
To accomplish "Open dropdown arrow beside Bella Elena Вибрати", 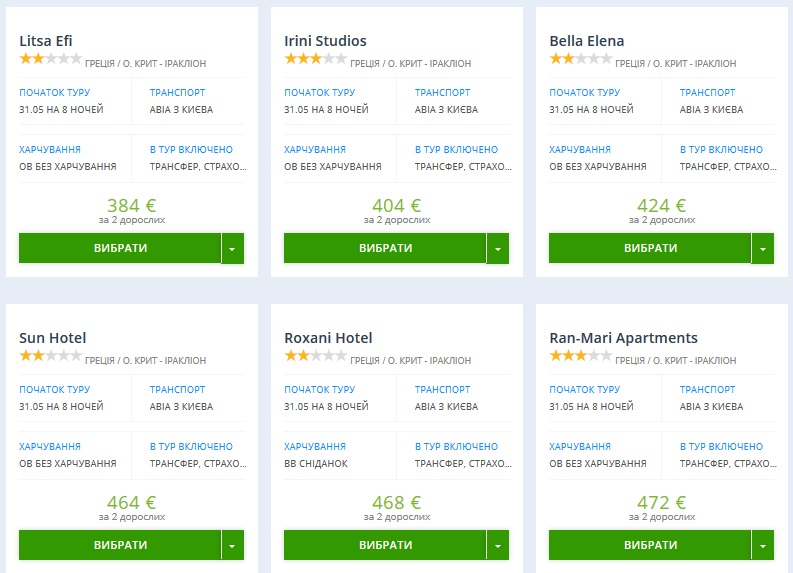I will pyautogui.click(x=763, y=248).
